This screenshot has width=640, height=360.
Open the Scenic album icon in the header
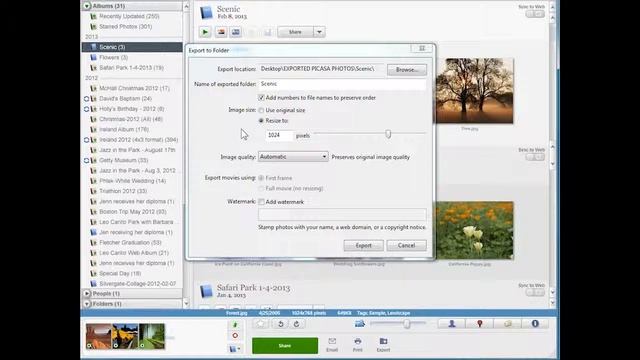[x=206, y=12]
